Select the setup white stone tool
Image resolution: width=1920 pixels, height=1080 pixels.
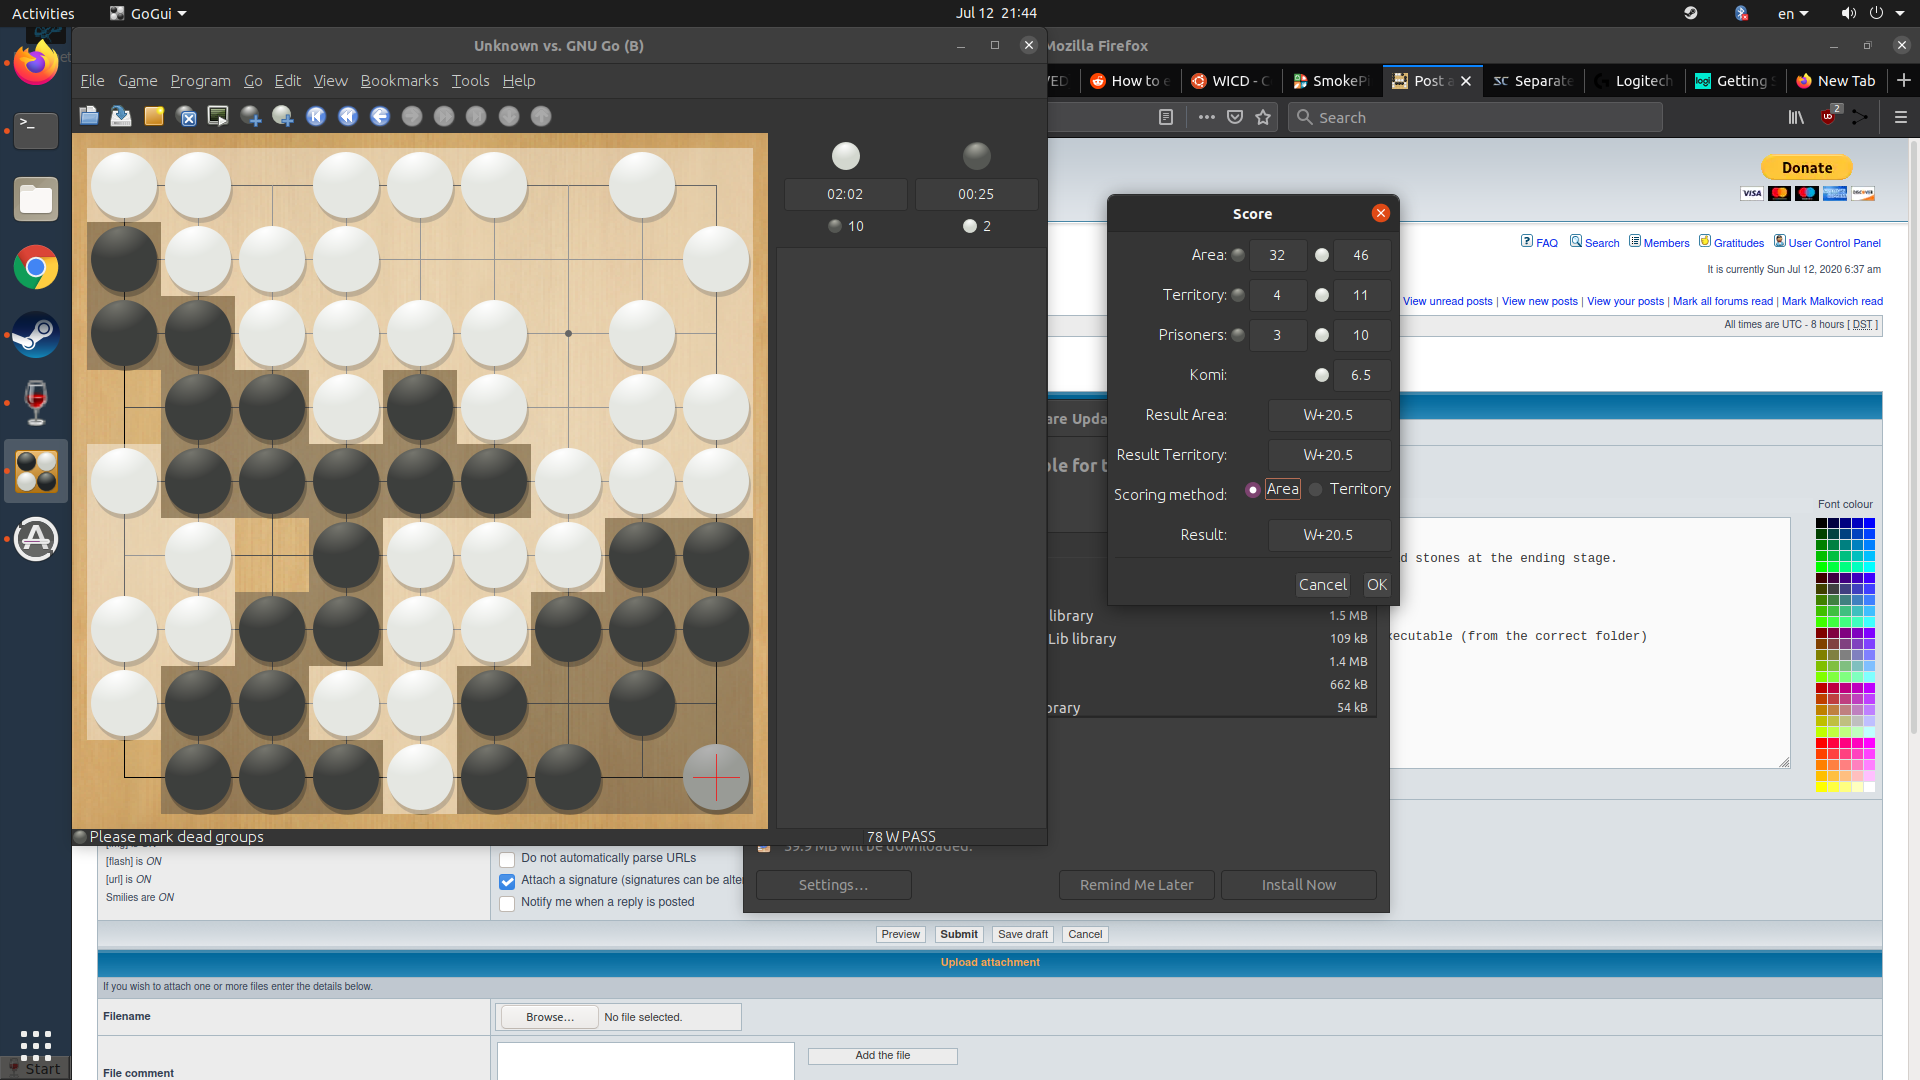283,116
